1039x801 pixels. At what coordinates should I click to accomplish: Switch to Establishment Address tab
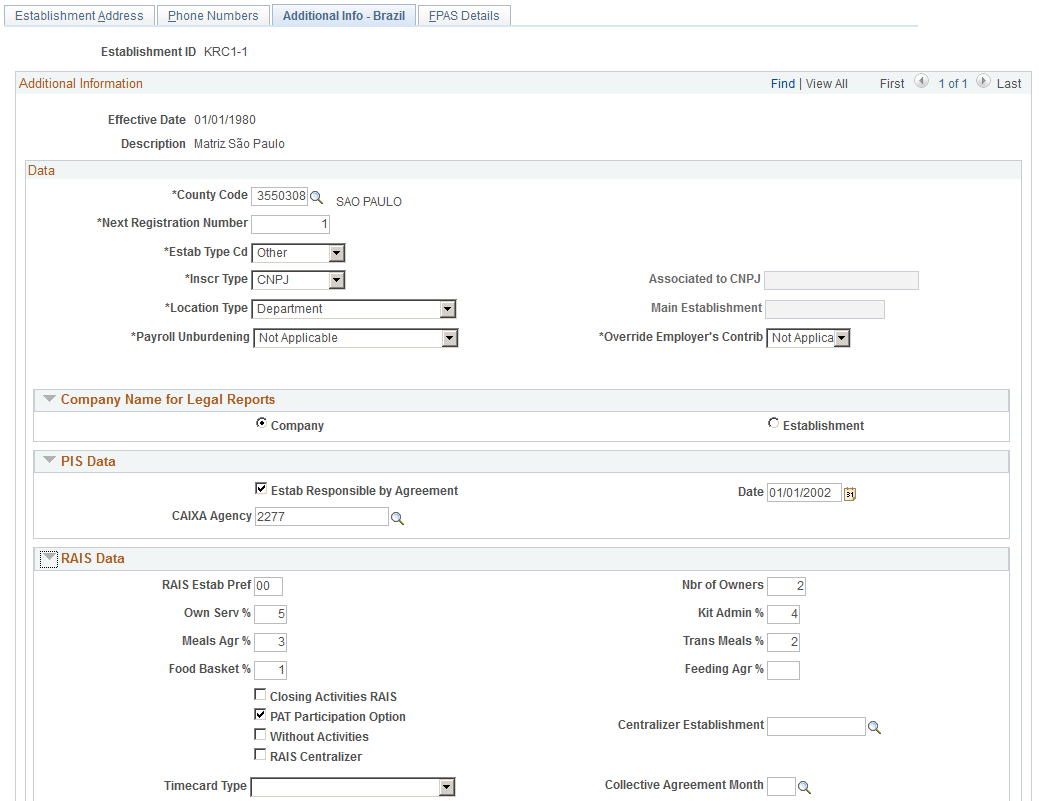[x=80, y=15]
